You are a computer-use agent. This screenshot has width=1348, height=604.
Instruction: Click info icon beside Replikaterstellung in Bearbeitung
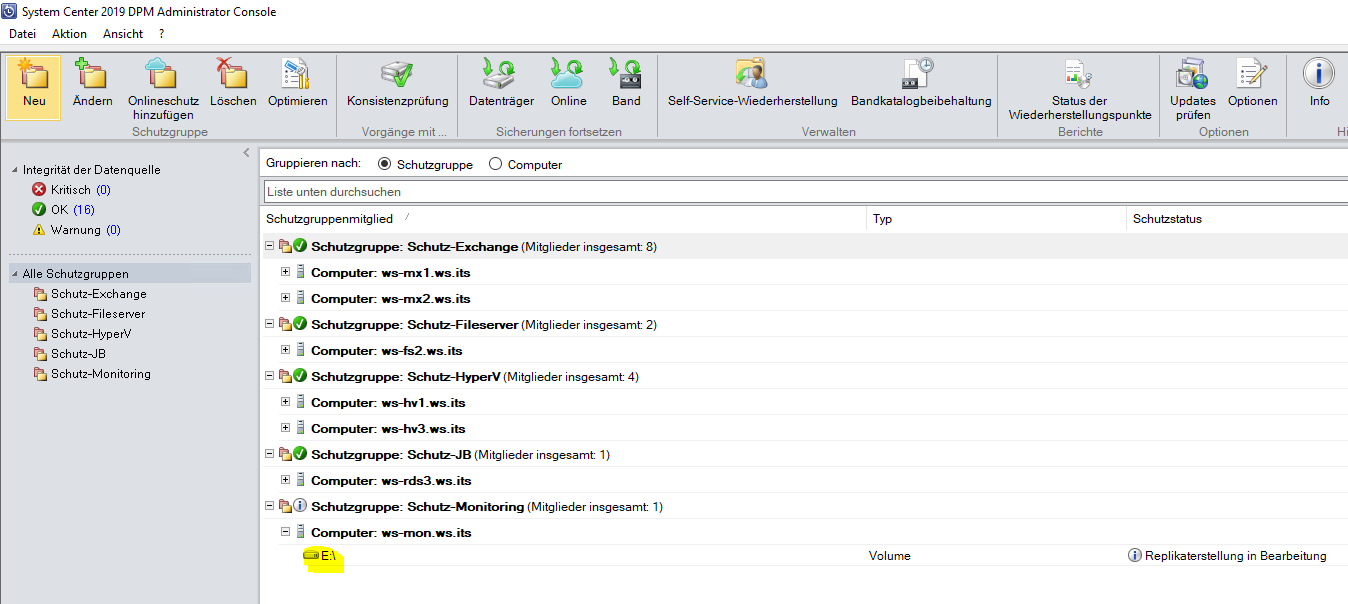tap(1135, 555)
